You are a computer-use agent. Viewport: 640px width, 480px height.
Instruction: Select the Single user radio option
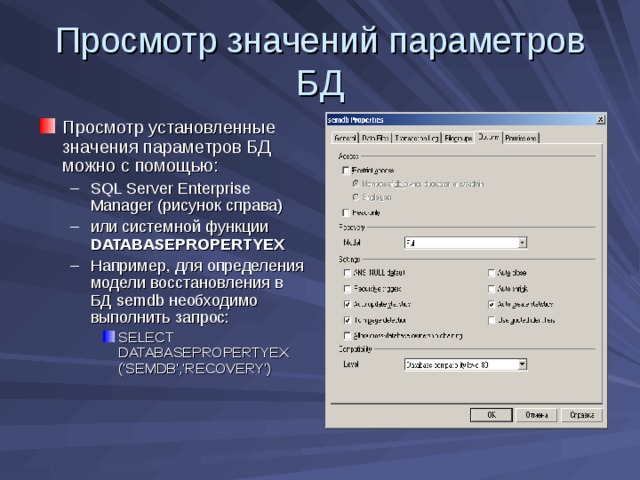click(355, 197)
